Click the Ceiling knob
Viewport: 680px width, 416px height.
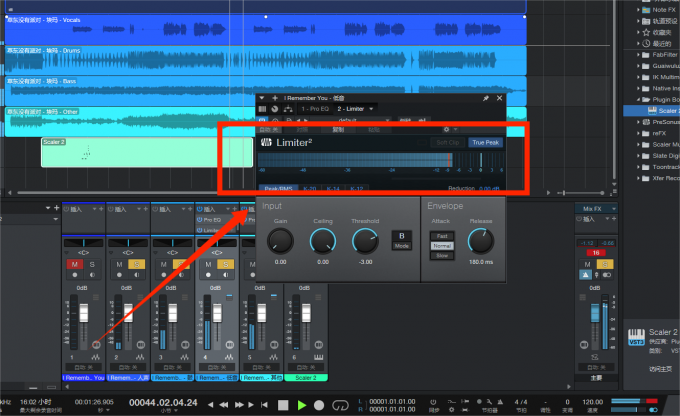(x=323, y=241)
